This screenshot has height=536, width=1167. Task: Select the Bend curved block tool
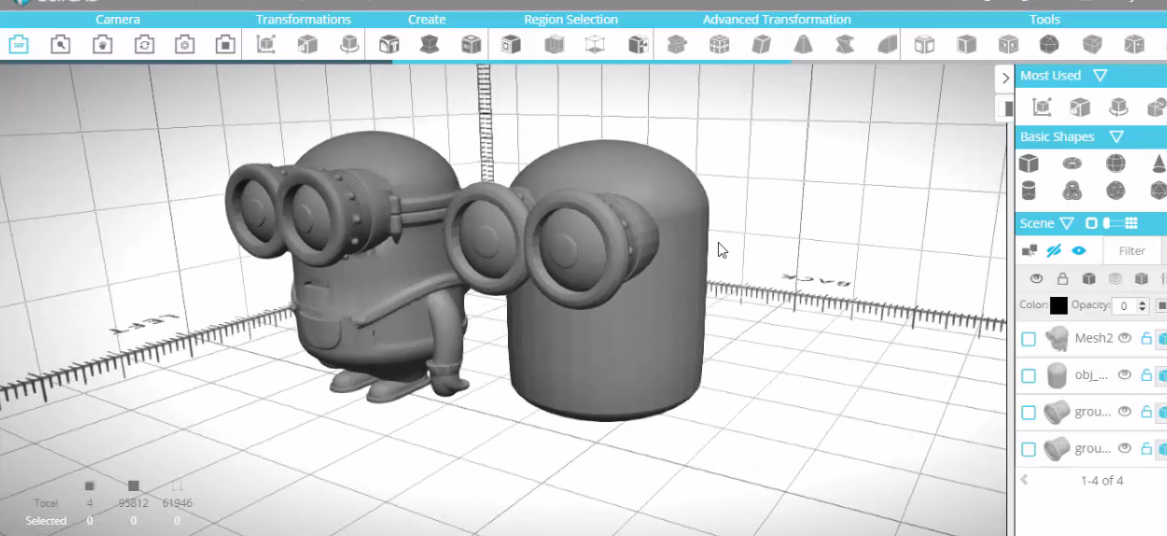pos(886,45)
